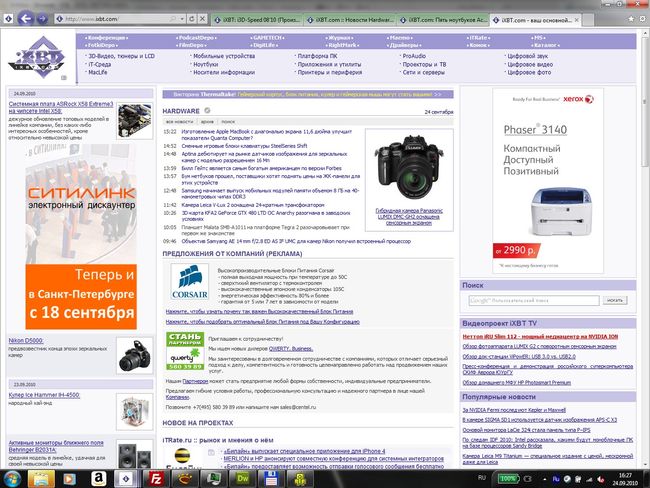Image resolution: width=650 pixels, height=488 pixels.
Task: Open the Системная плата ASRock X58 Extreme3 article
Action: point(61,107)
